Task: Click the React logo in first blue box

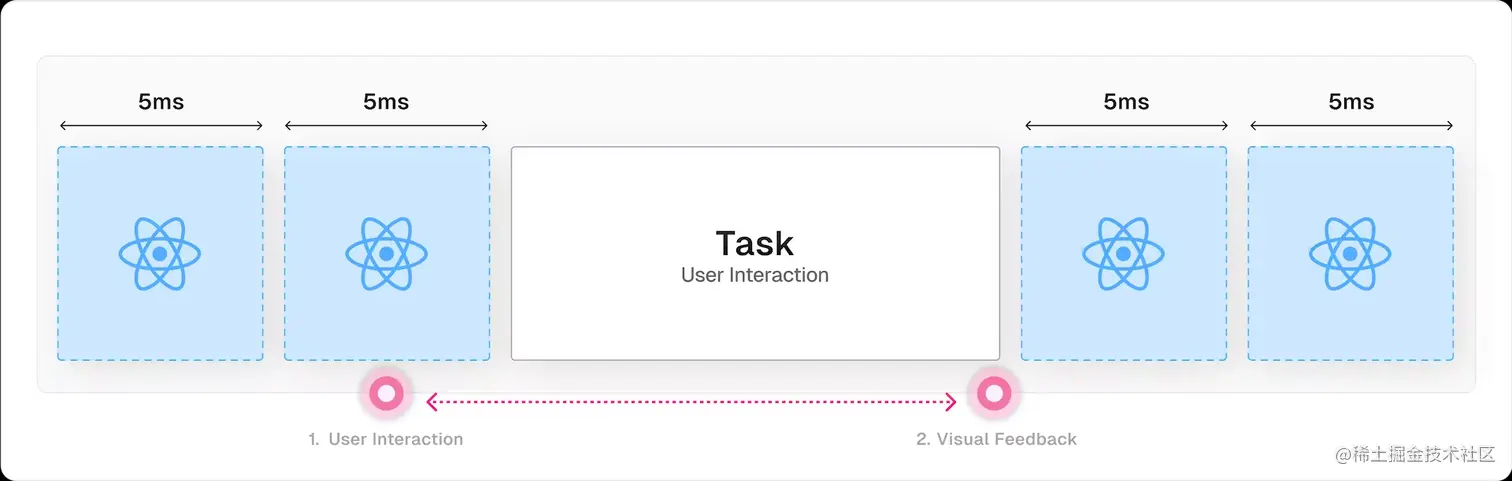Action: pos(160,254)
